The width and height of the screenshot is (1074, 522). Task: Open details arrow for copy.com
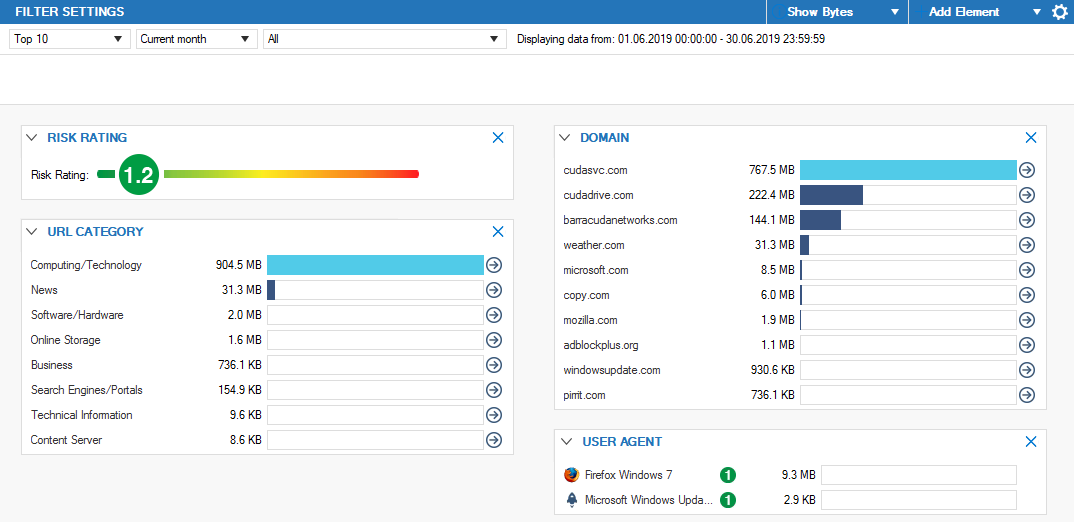tap(1026, 295)
